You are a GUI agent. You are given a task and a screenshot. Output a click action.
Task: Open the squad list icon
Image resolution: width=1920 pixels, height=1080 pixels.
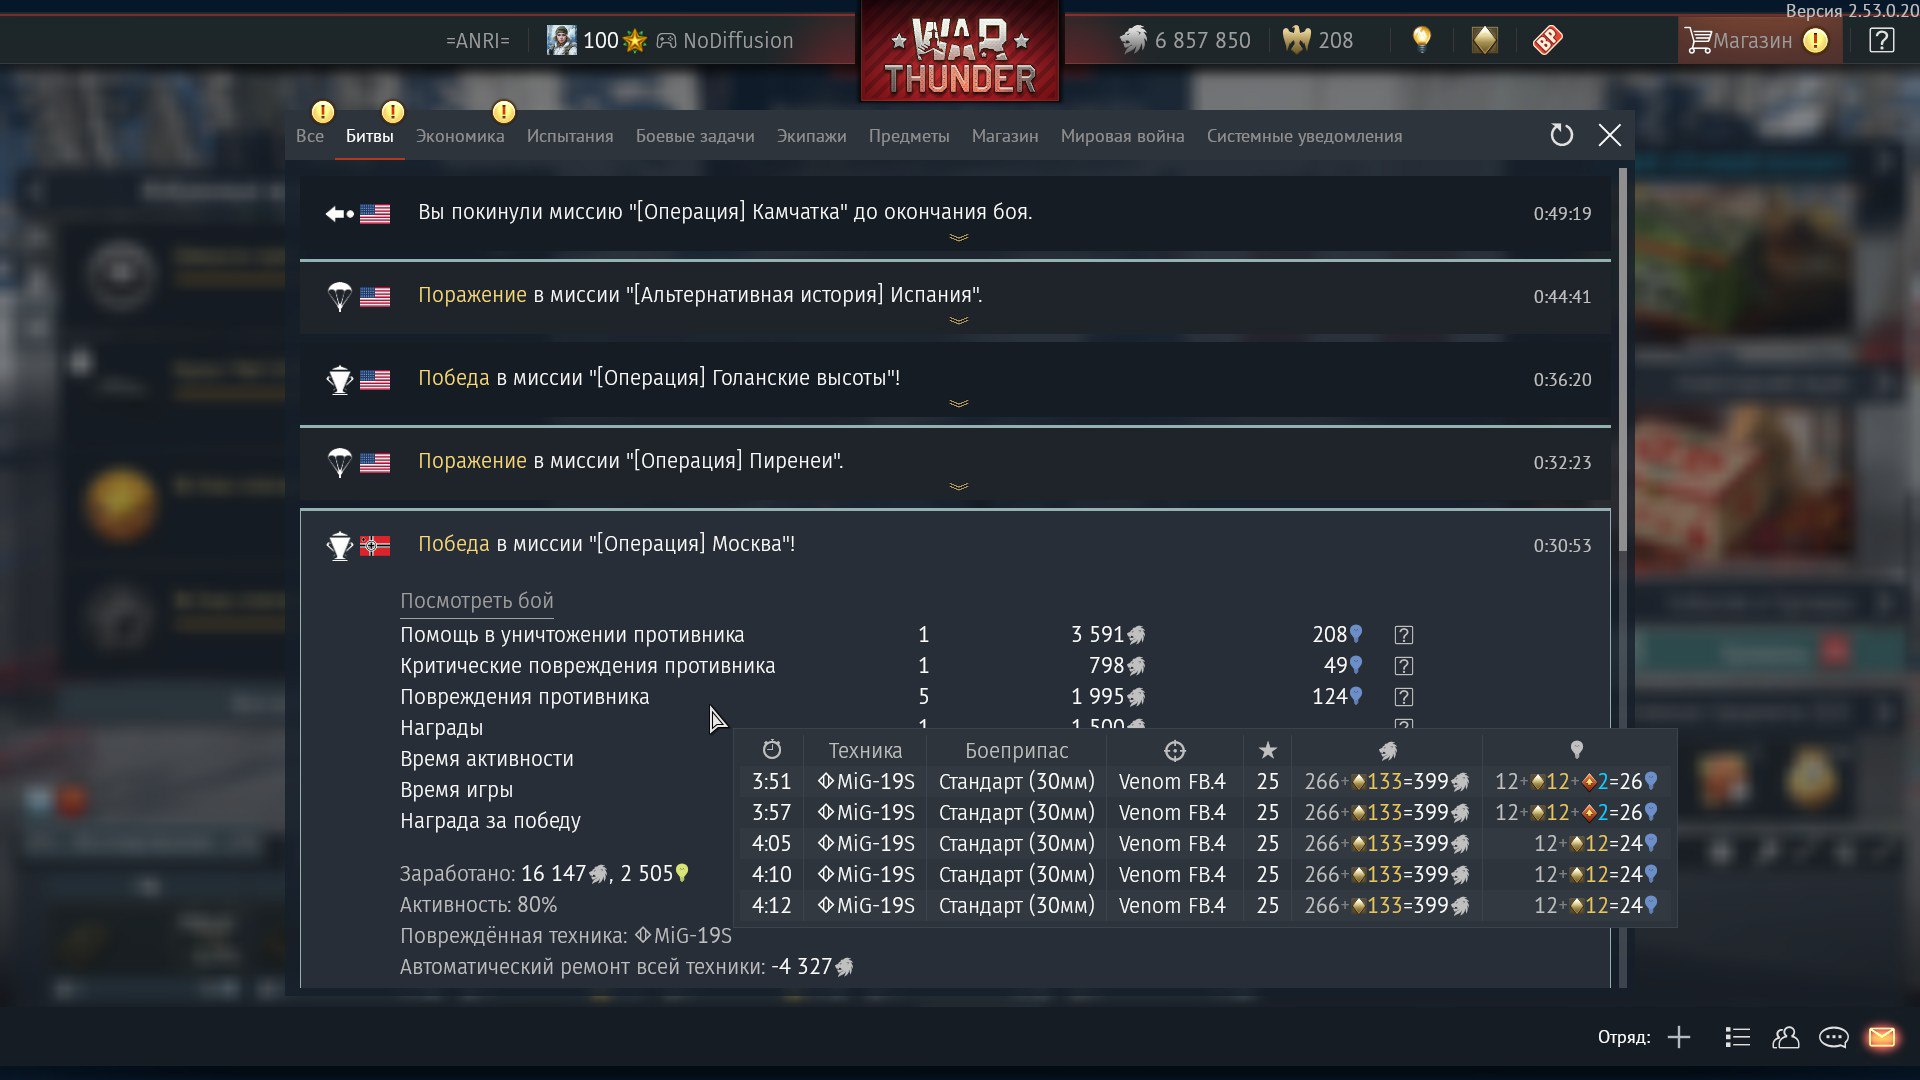pos(1737,1037)
